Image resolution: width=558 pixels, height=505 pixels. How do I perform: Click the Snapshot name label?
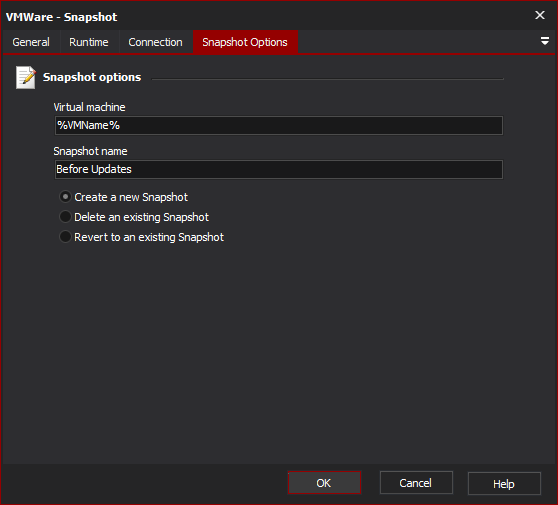pos(90,151)
